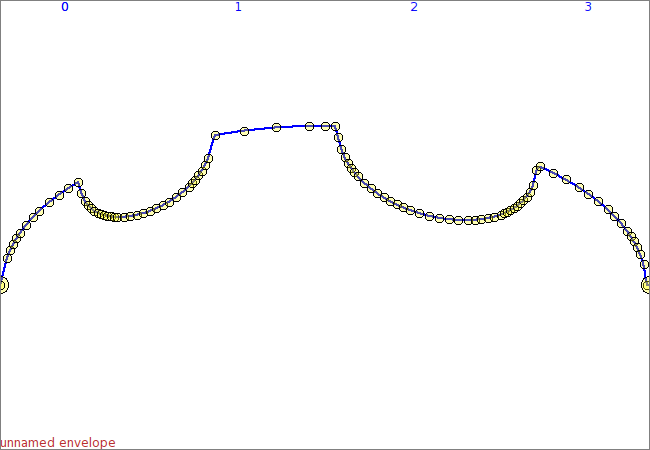Viewport: 650px width, 450px height.
Task: Select the large ending breakpoint at the right edge
Action: tap(647, 285)
